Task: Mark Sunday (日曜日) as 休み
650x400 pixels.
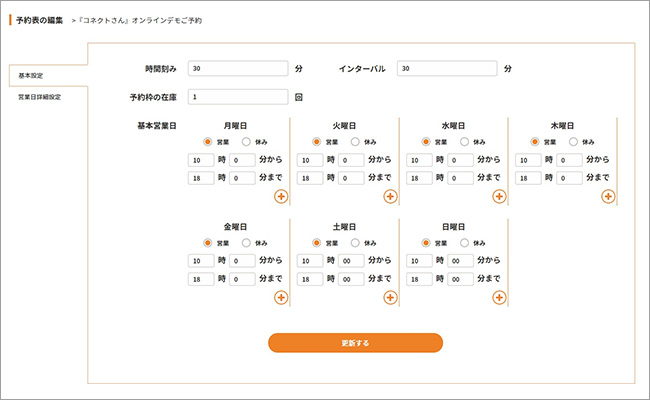Action: click(x=464, y=243)
